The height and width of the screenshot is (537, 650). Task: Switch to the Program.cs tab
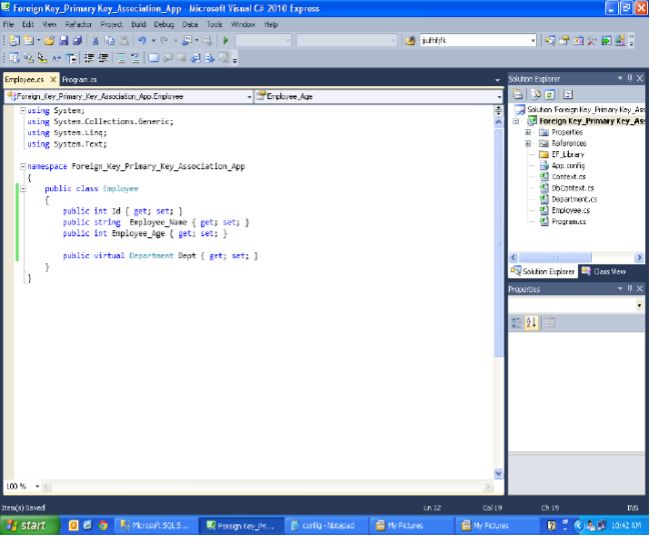(79, 78)
